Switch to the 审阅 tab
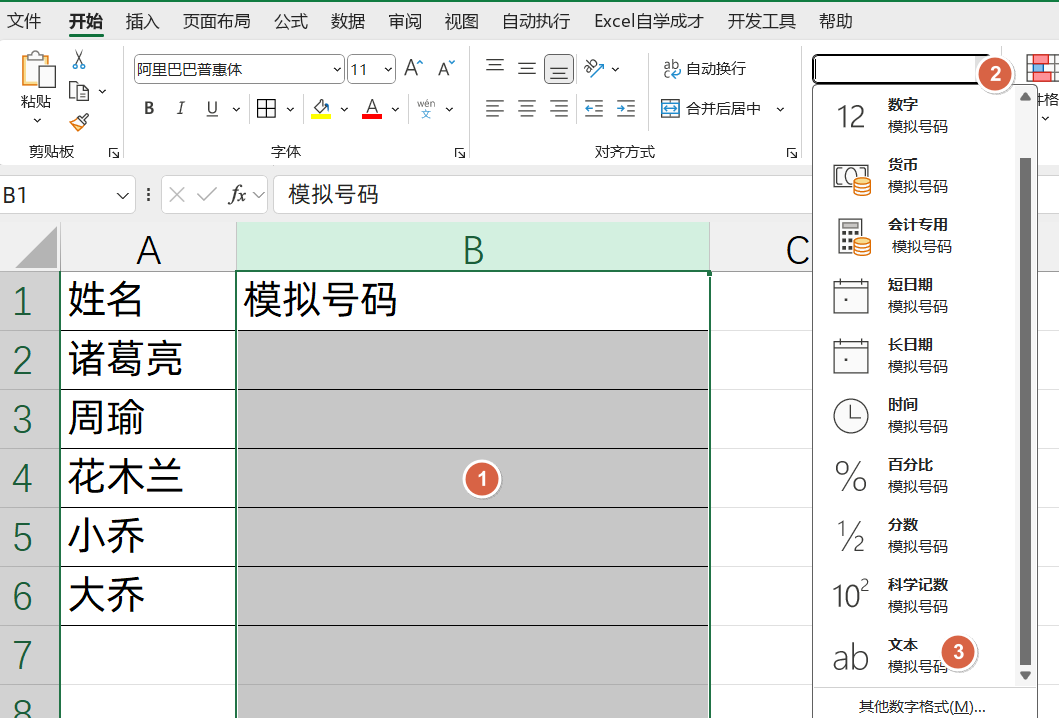 [x=405, y=22]
